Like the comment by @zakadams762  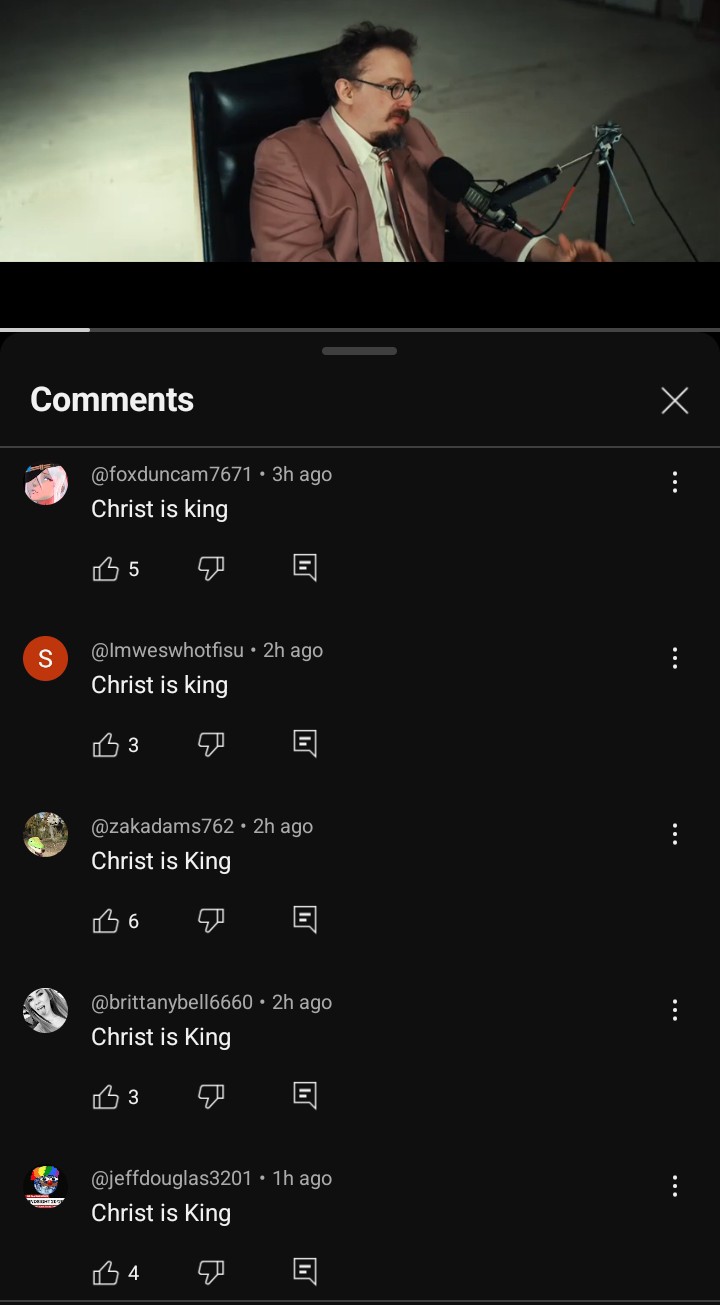(x=105, y=921)
